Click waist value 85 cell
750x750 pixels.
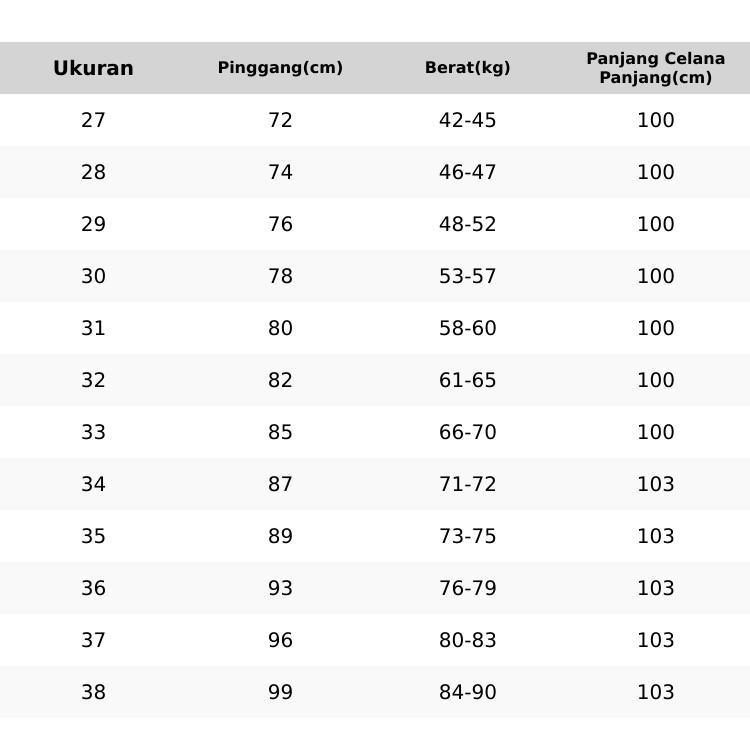click(x=280, y=432)
